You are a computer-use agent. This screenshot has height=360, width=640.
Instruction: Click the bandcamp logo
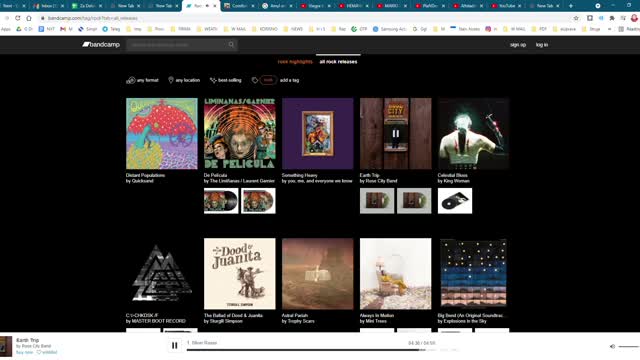tap(101, 44)
